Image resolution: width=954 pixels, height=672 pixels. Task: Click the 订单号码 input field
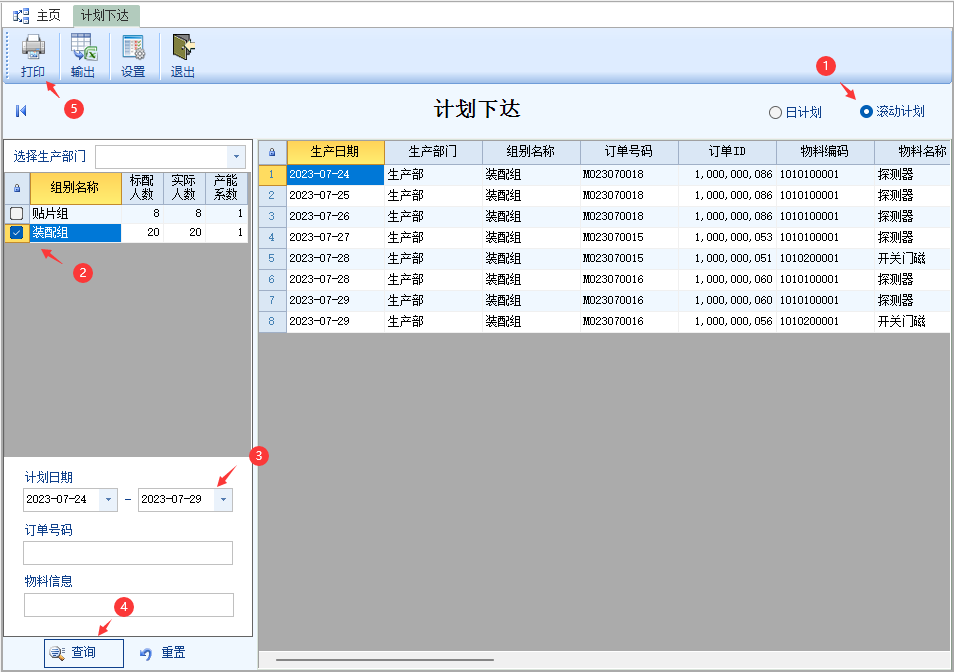pyautogui.click(x=128, y=553)
